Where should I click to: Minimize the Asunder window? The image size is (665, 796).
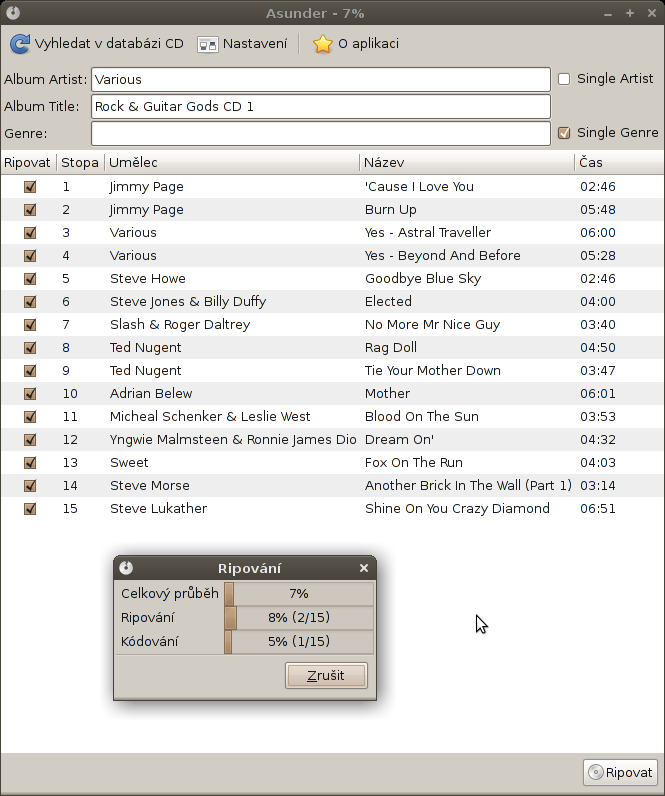608,14
